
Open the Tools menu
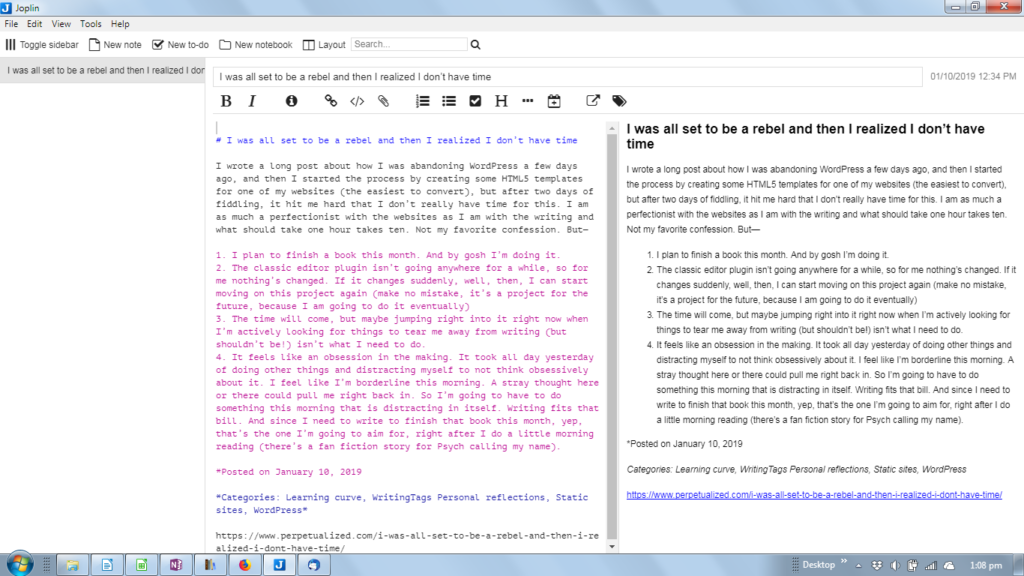click(91, 23)
